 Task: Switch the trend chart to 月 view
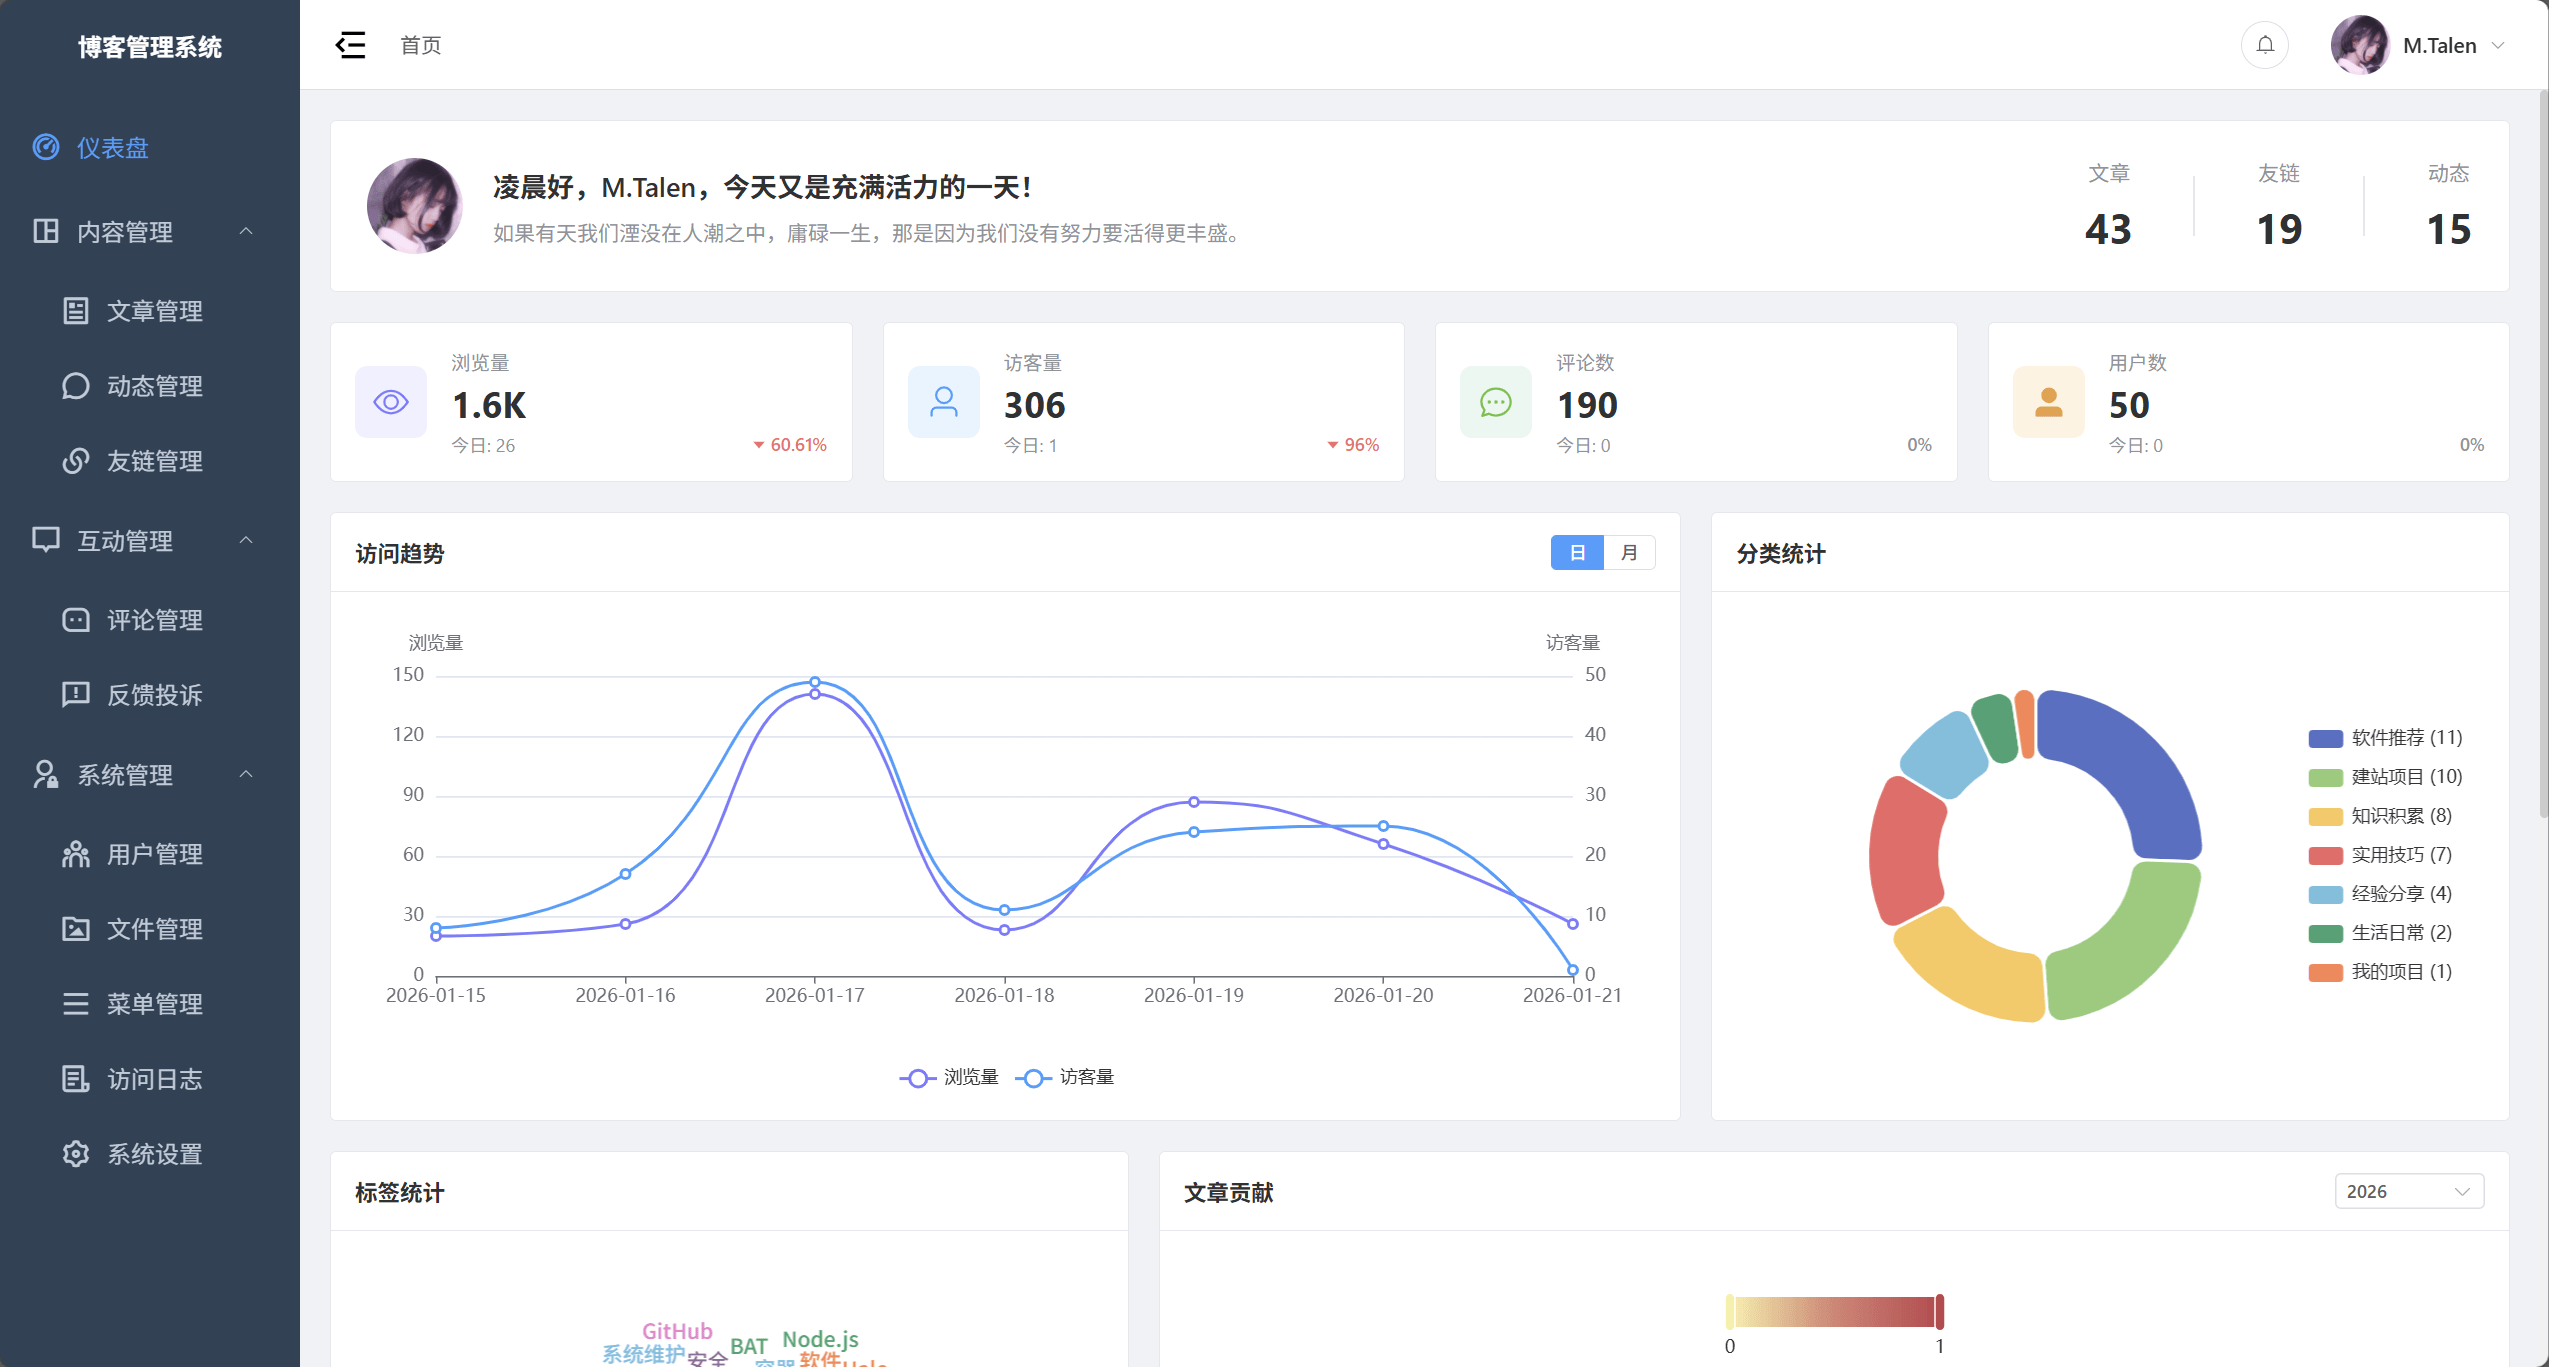click(1628, 552)
